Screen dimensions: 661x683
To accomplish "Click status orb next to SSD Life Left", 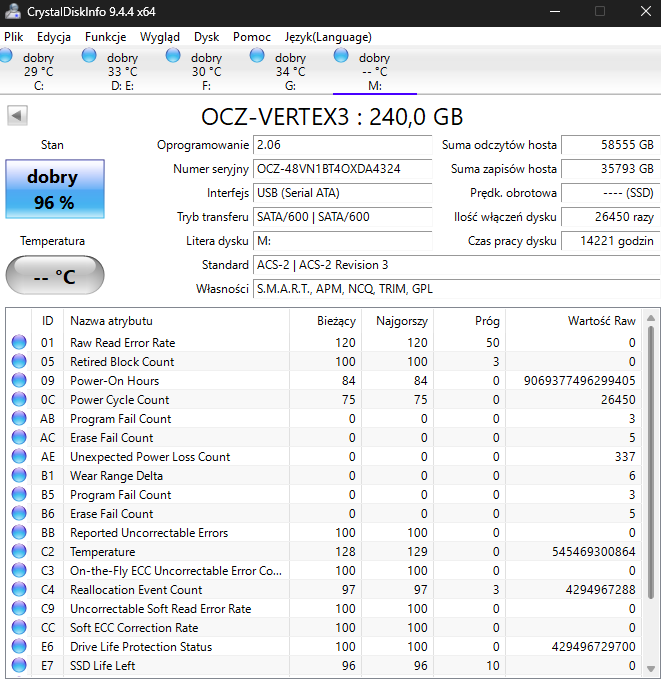I will (19, 666).
